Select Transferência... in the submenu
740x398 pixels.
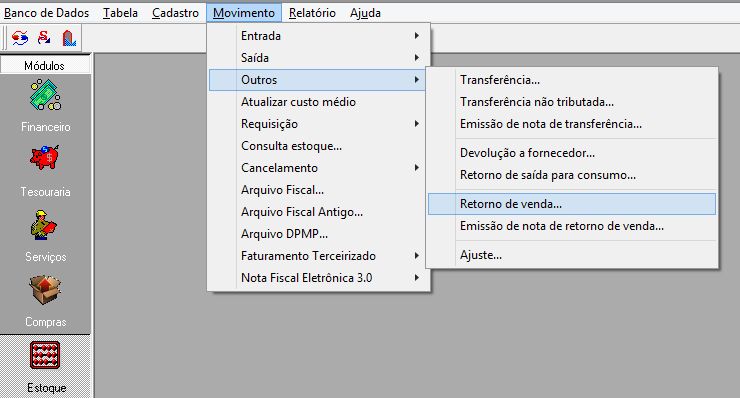[x=572, y=80]
